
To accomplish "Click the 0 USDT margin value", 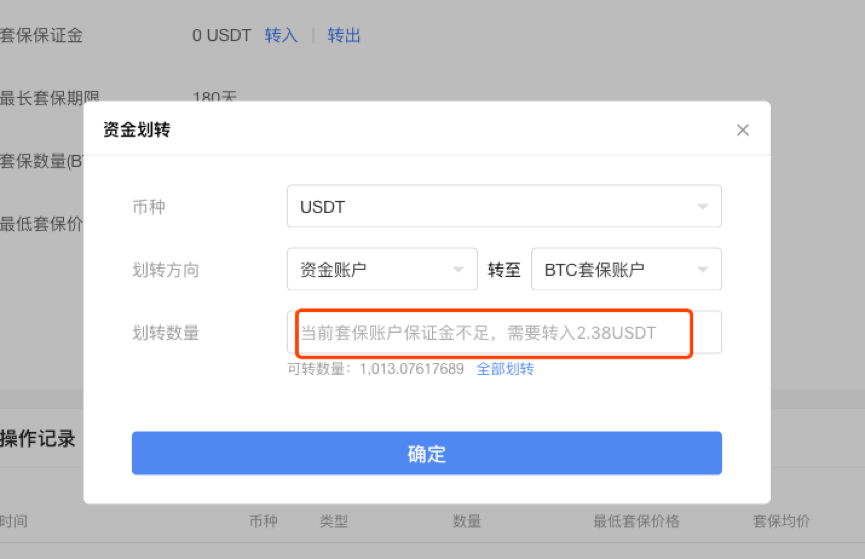I will point(222,36).
